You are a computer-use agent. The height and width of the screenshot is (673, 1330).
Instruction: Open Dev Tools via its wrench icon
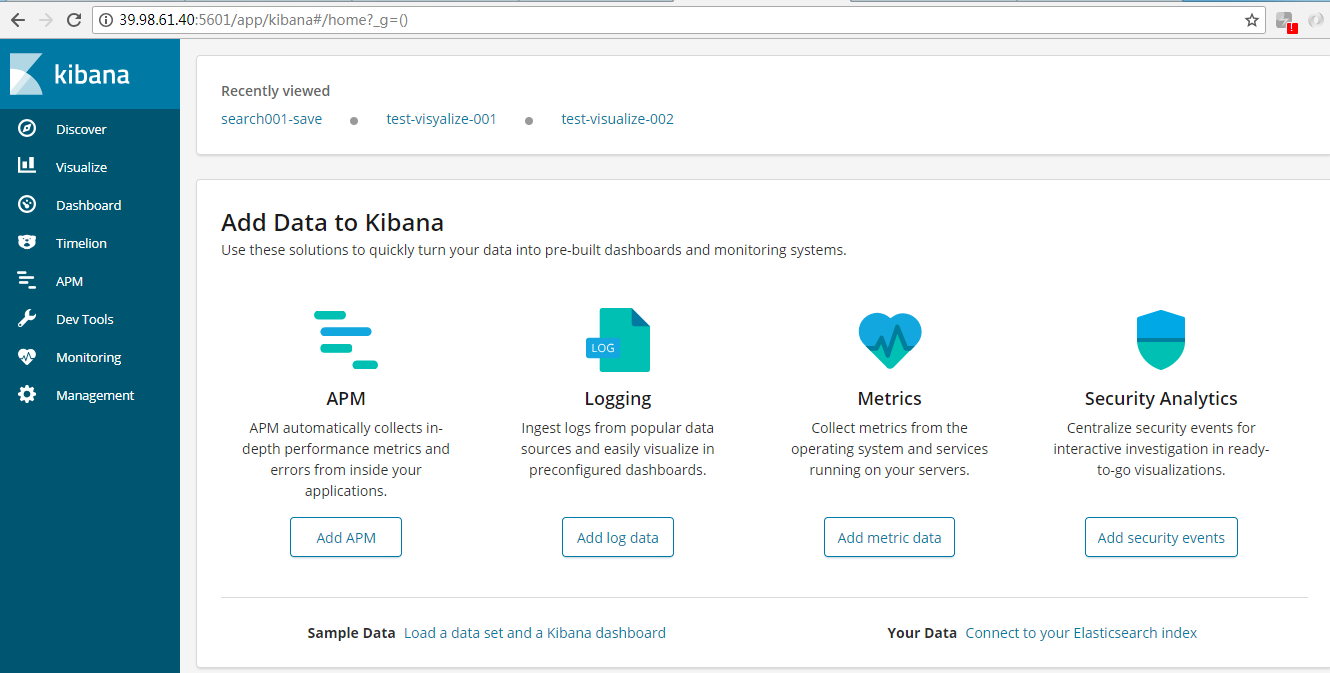[27, 319]
